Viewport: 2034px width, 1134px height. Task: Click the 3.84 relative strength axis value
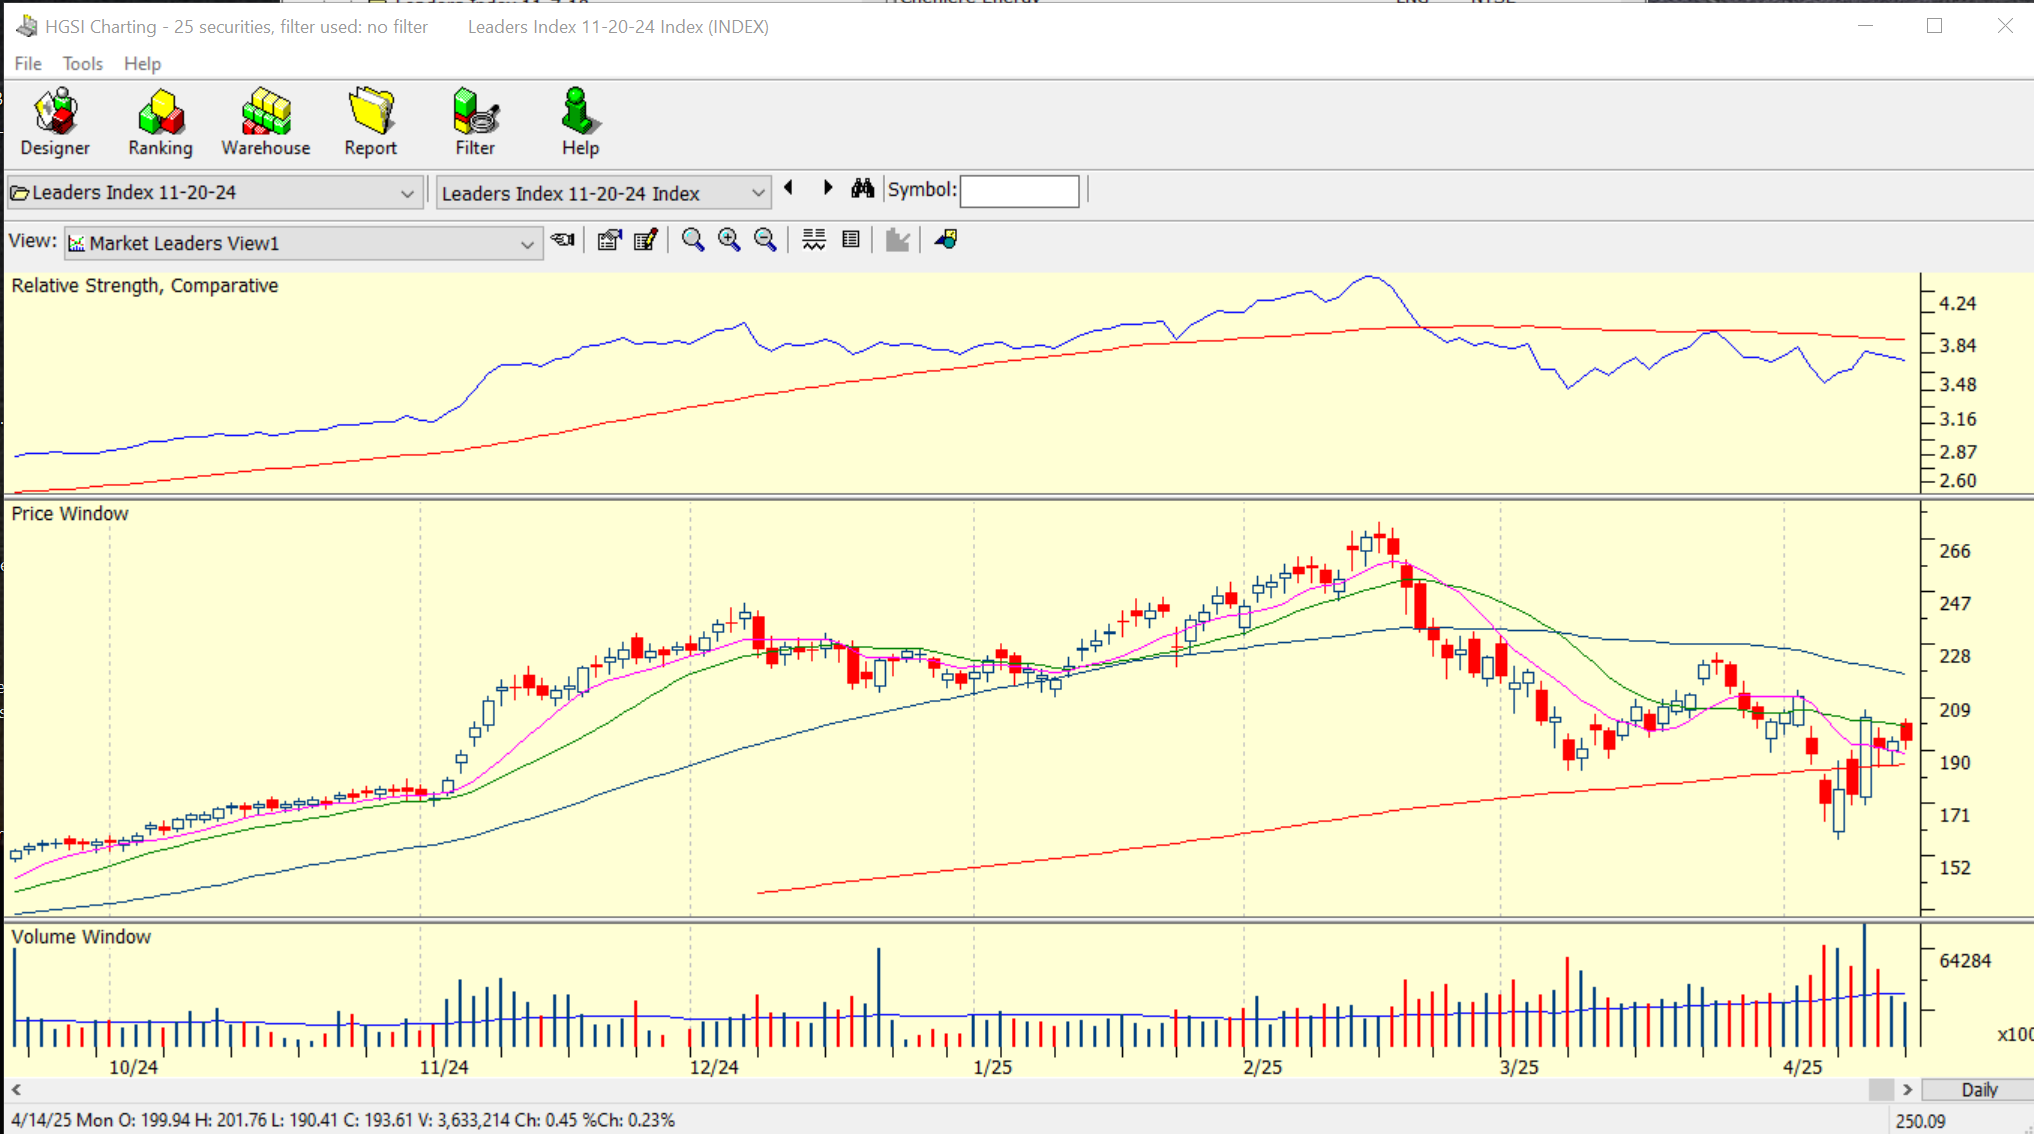pyautogui.click(x=1958, y=346)
